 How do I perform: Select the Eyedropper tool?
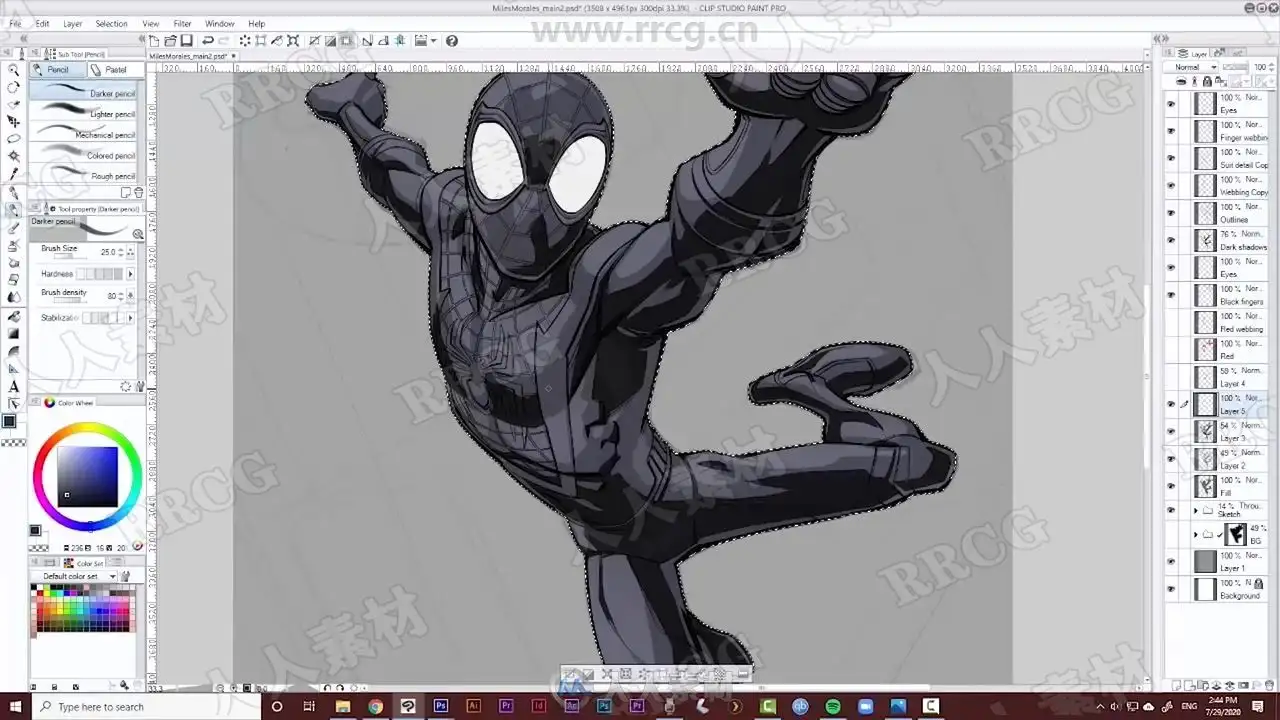[14, 174]
